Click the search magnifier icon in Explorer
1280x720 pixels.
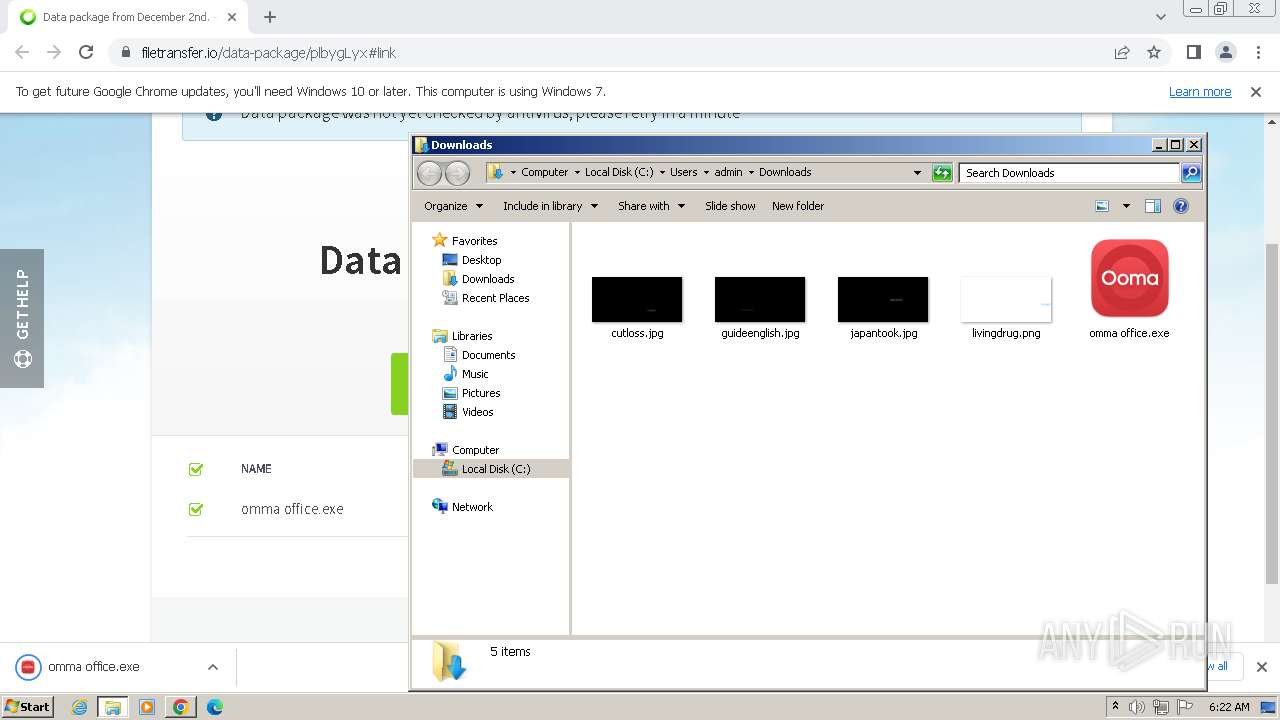(x=1190, y=173)
